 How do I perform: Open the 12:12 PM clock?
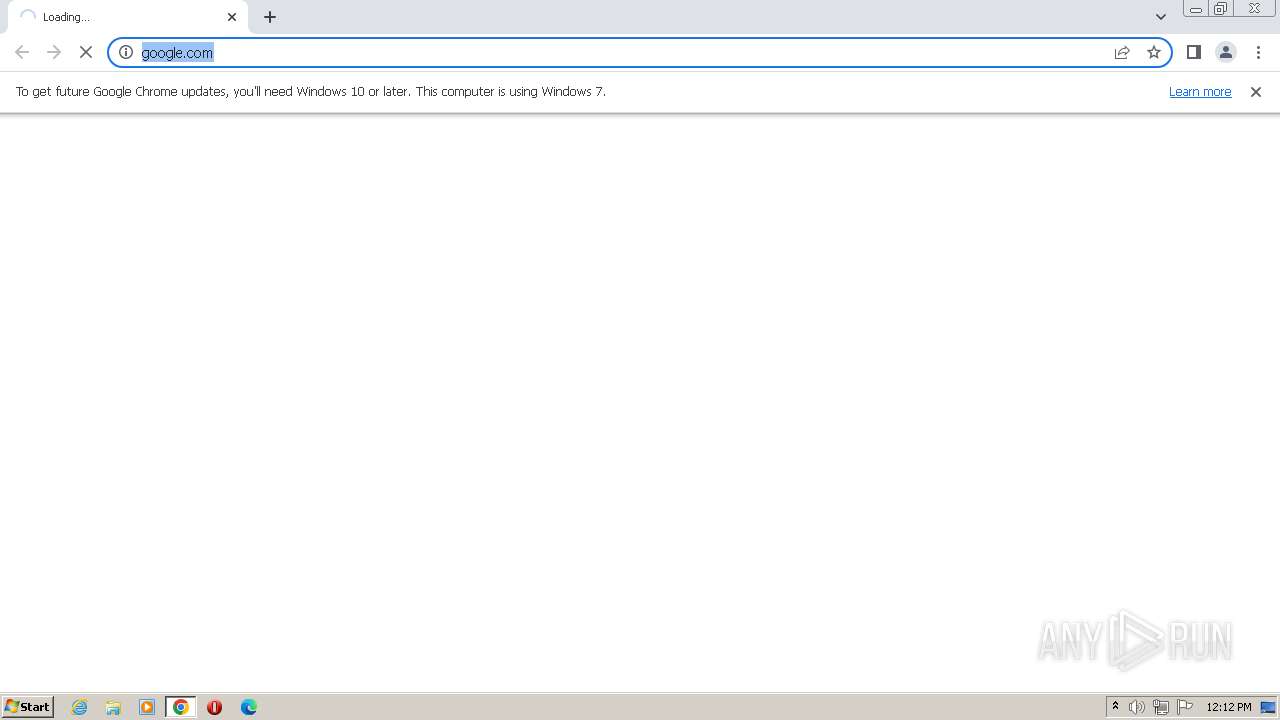(x=1229, y=707)
